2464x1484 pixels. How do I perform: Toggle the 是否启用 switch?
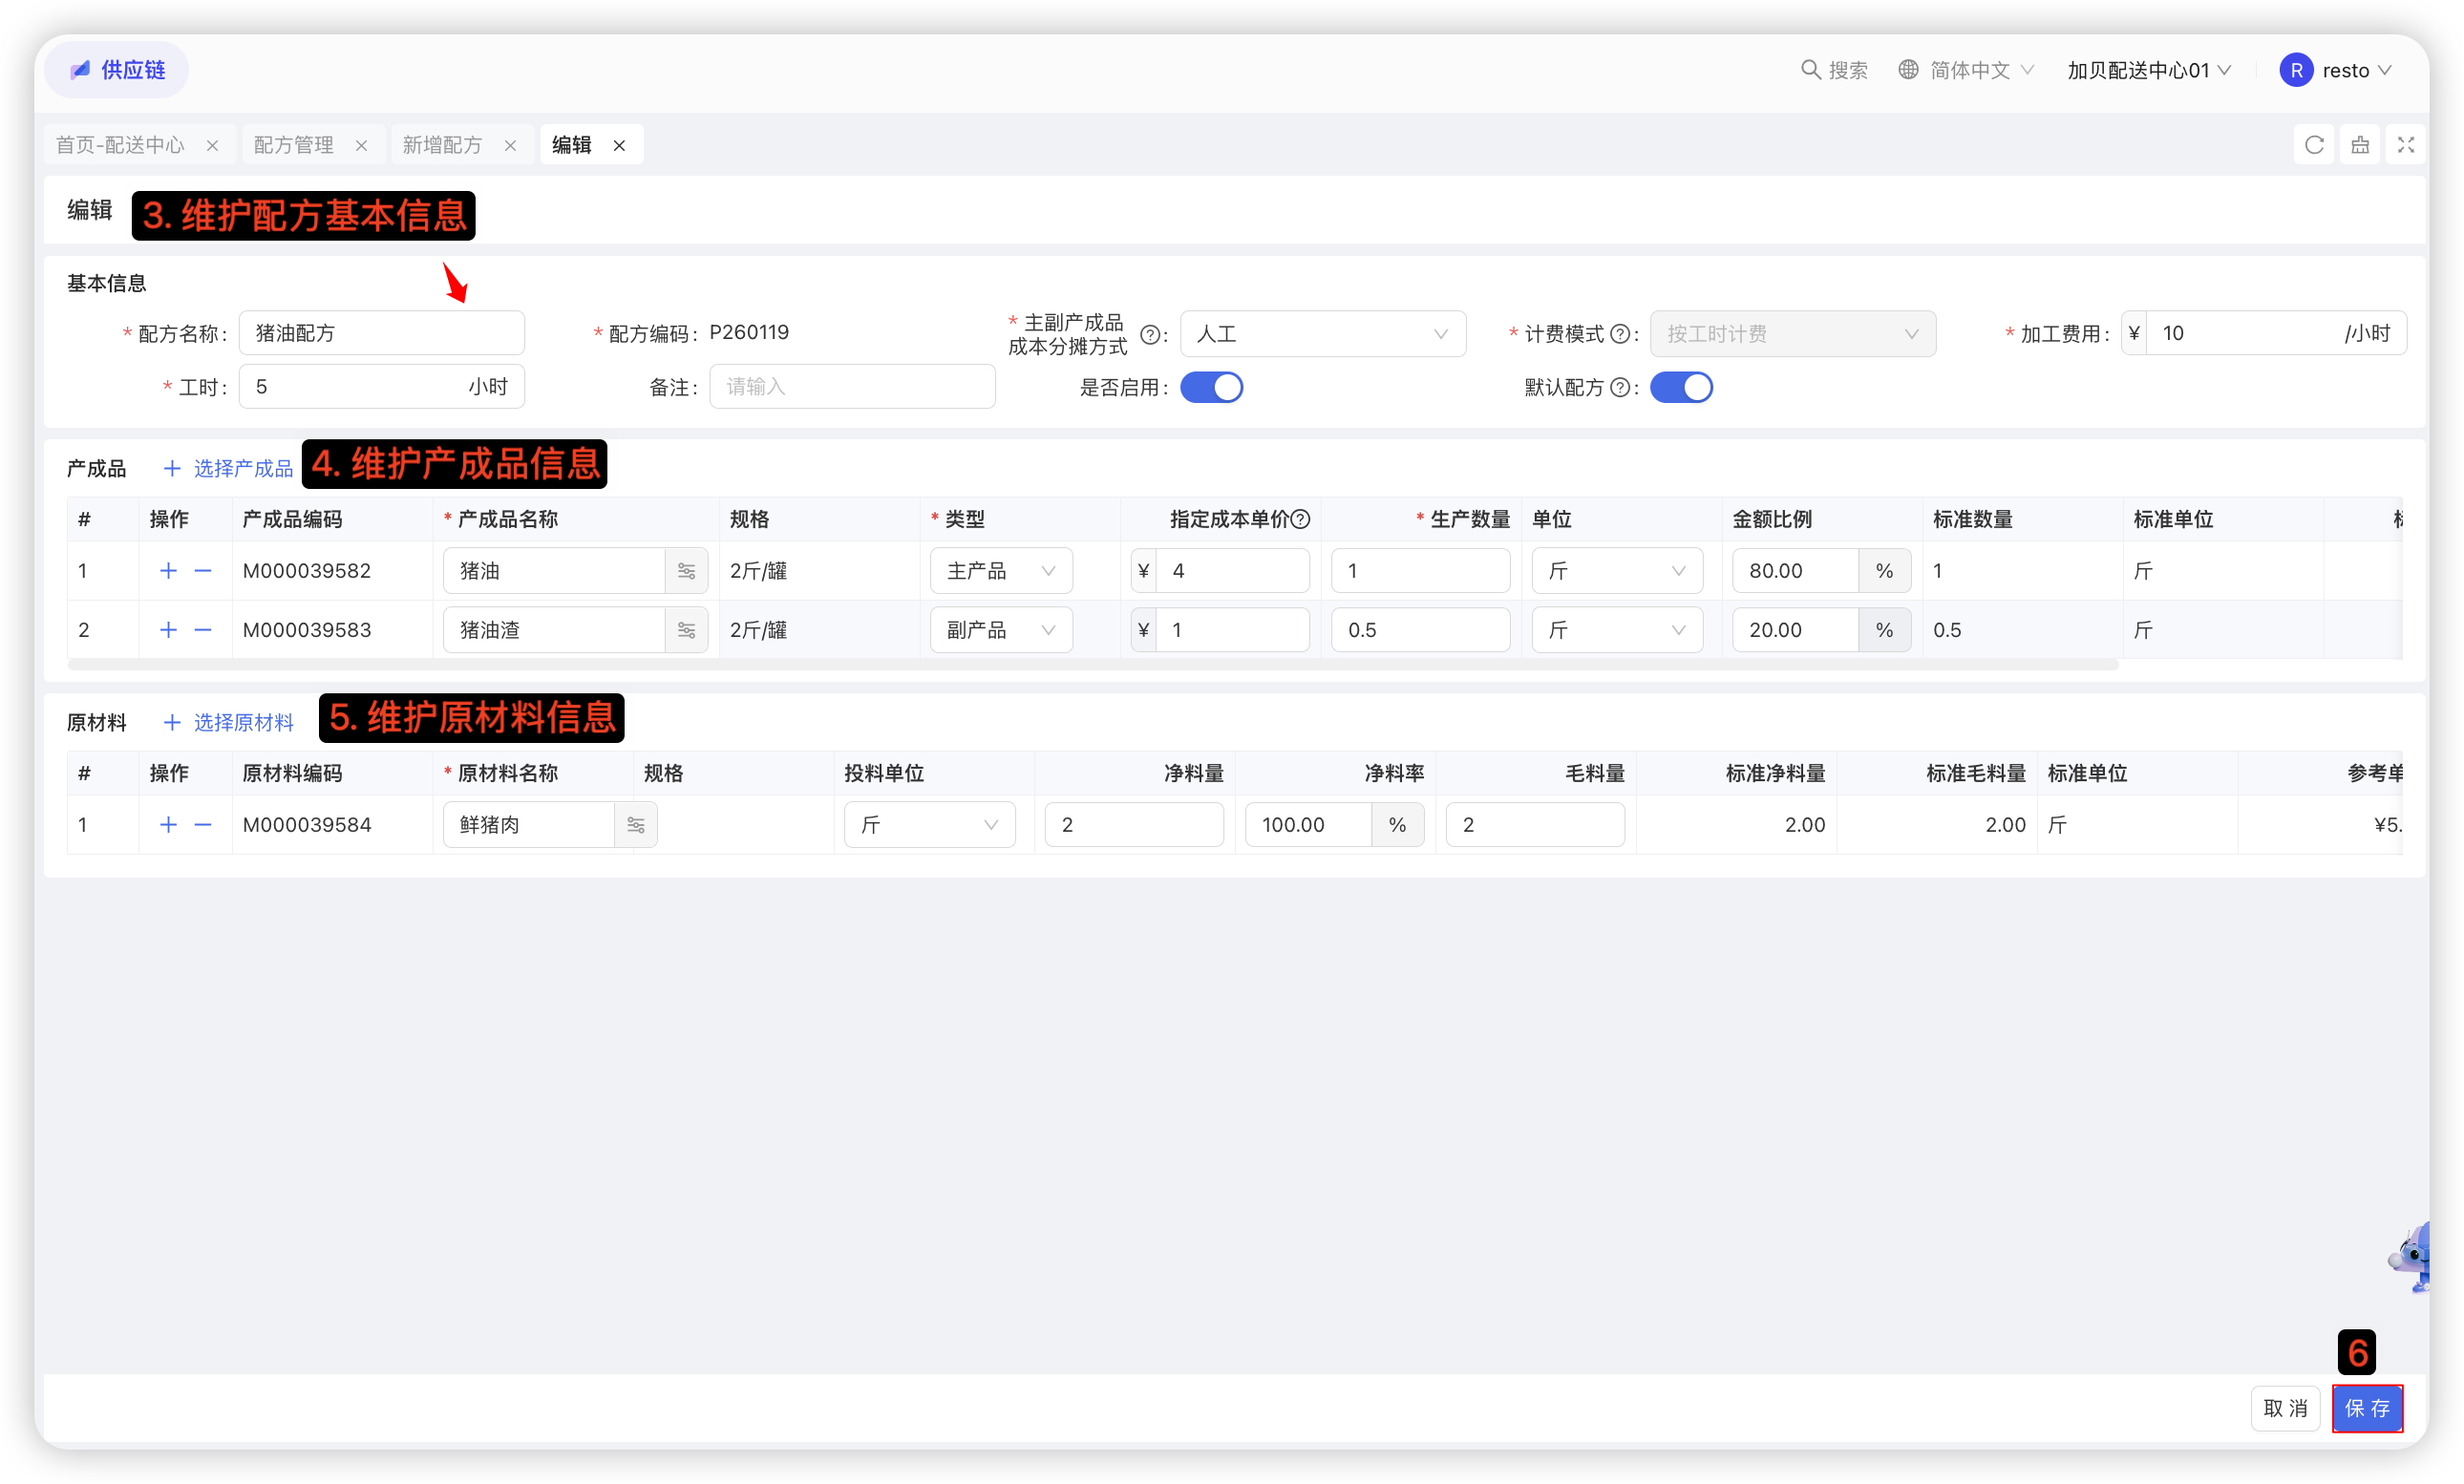tap(1211, 388)
